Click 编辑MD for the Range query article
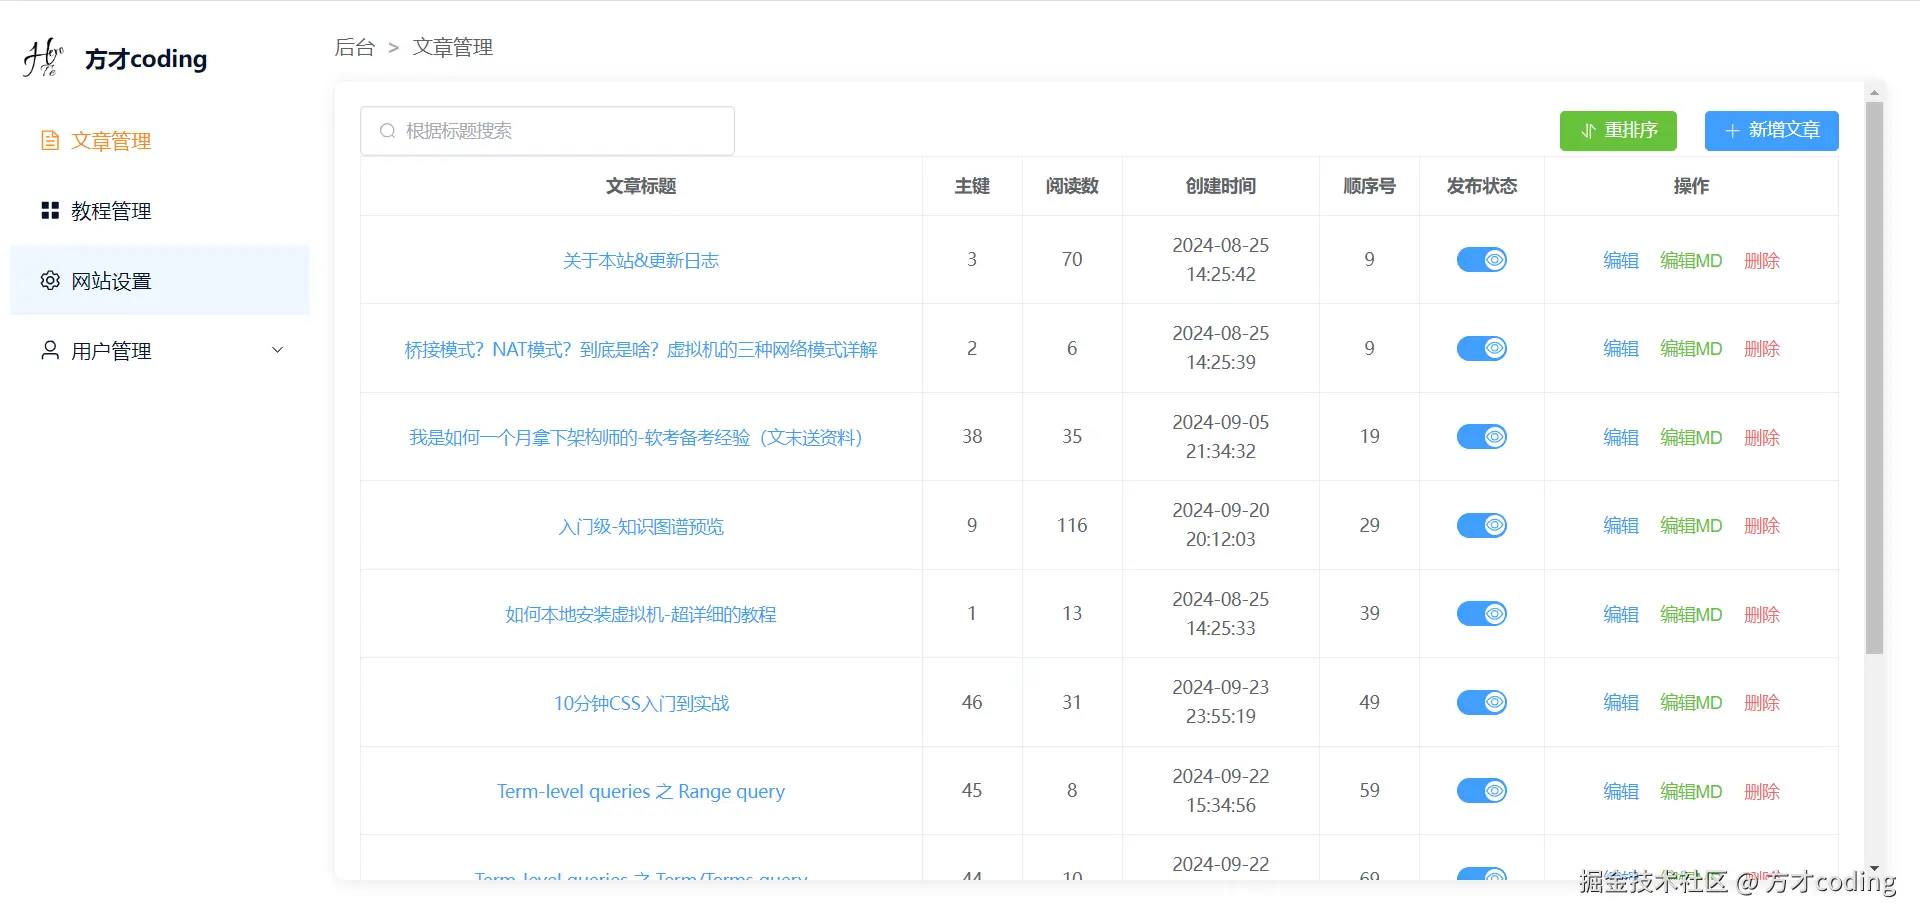The image size is (1920, 922). [x=1691, y=791]
